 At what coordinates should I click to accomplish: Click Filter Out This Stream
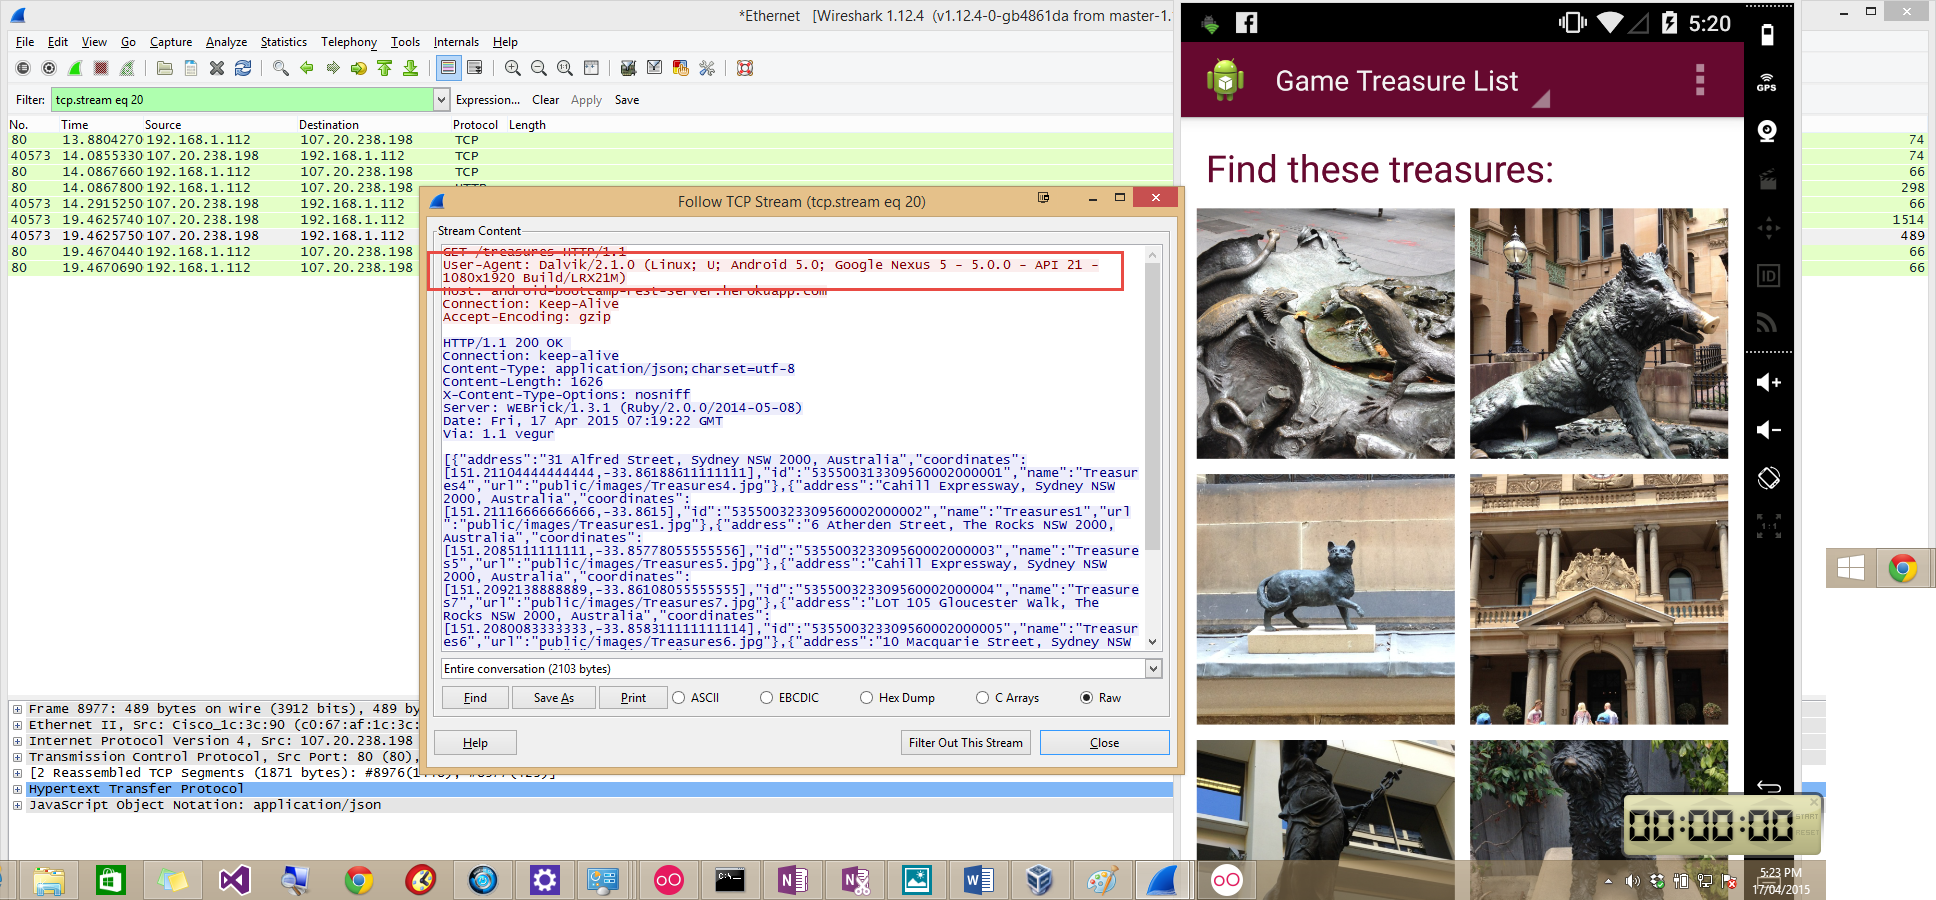coord(965,743)
